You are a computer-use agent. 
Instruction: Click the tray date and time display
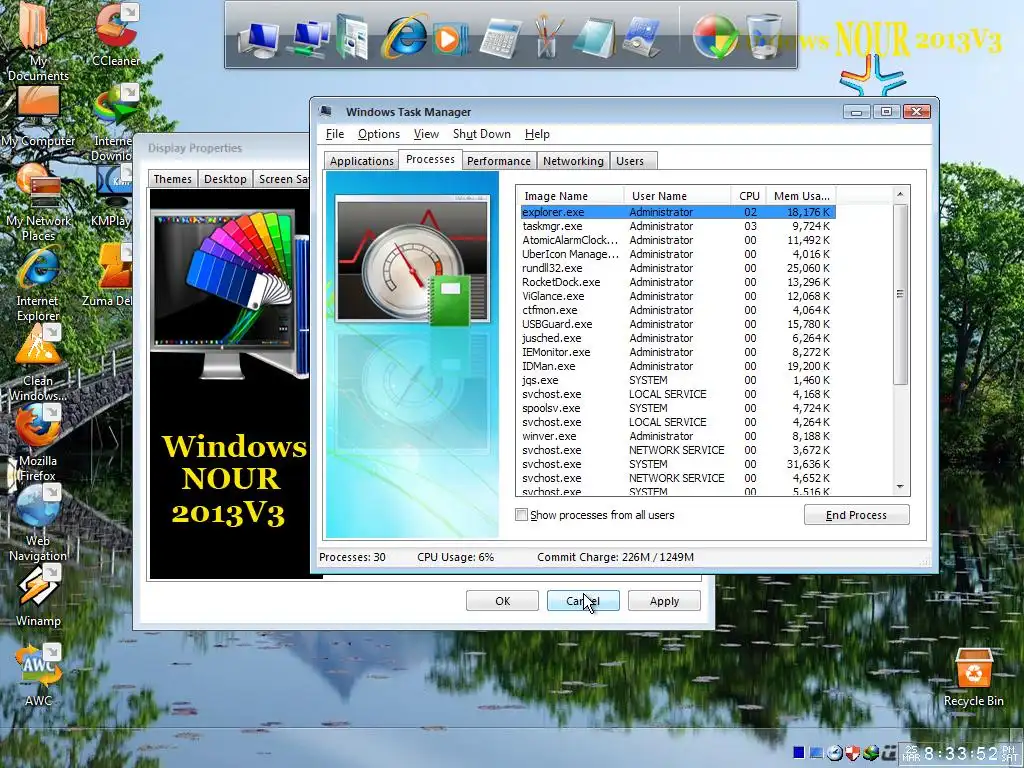(960, 754)
